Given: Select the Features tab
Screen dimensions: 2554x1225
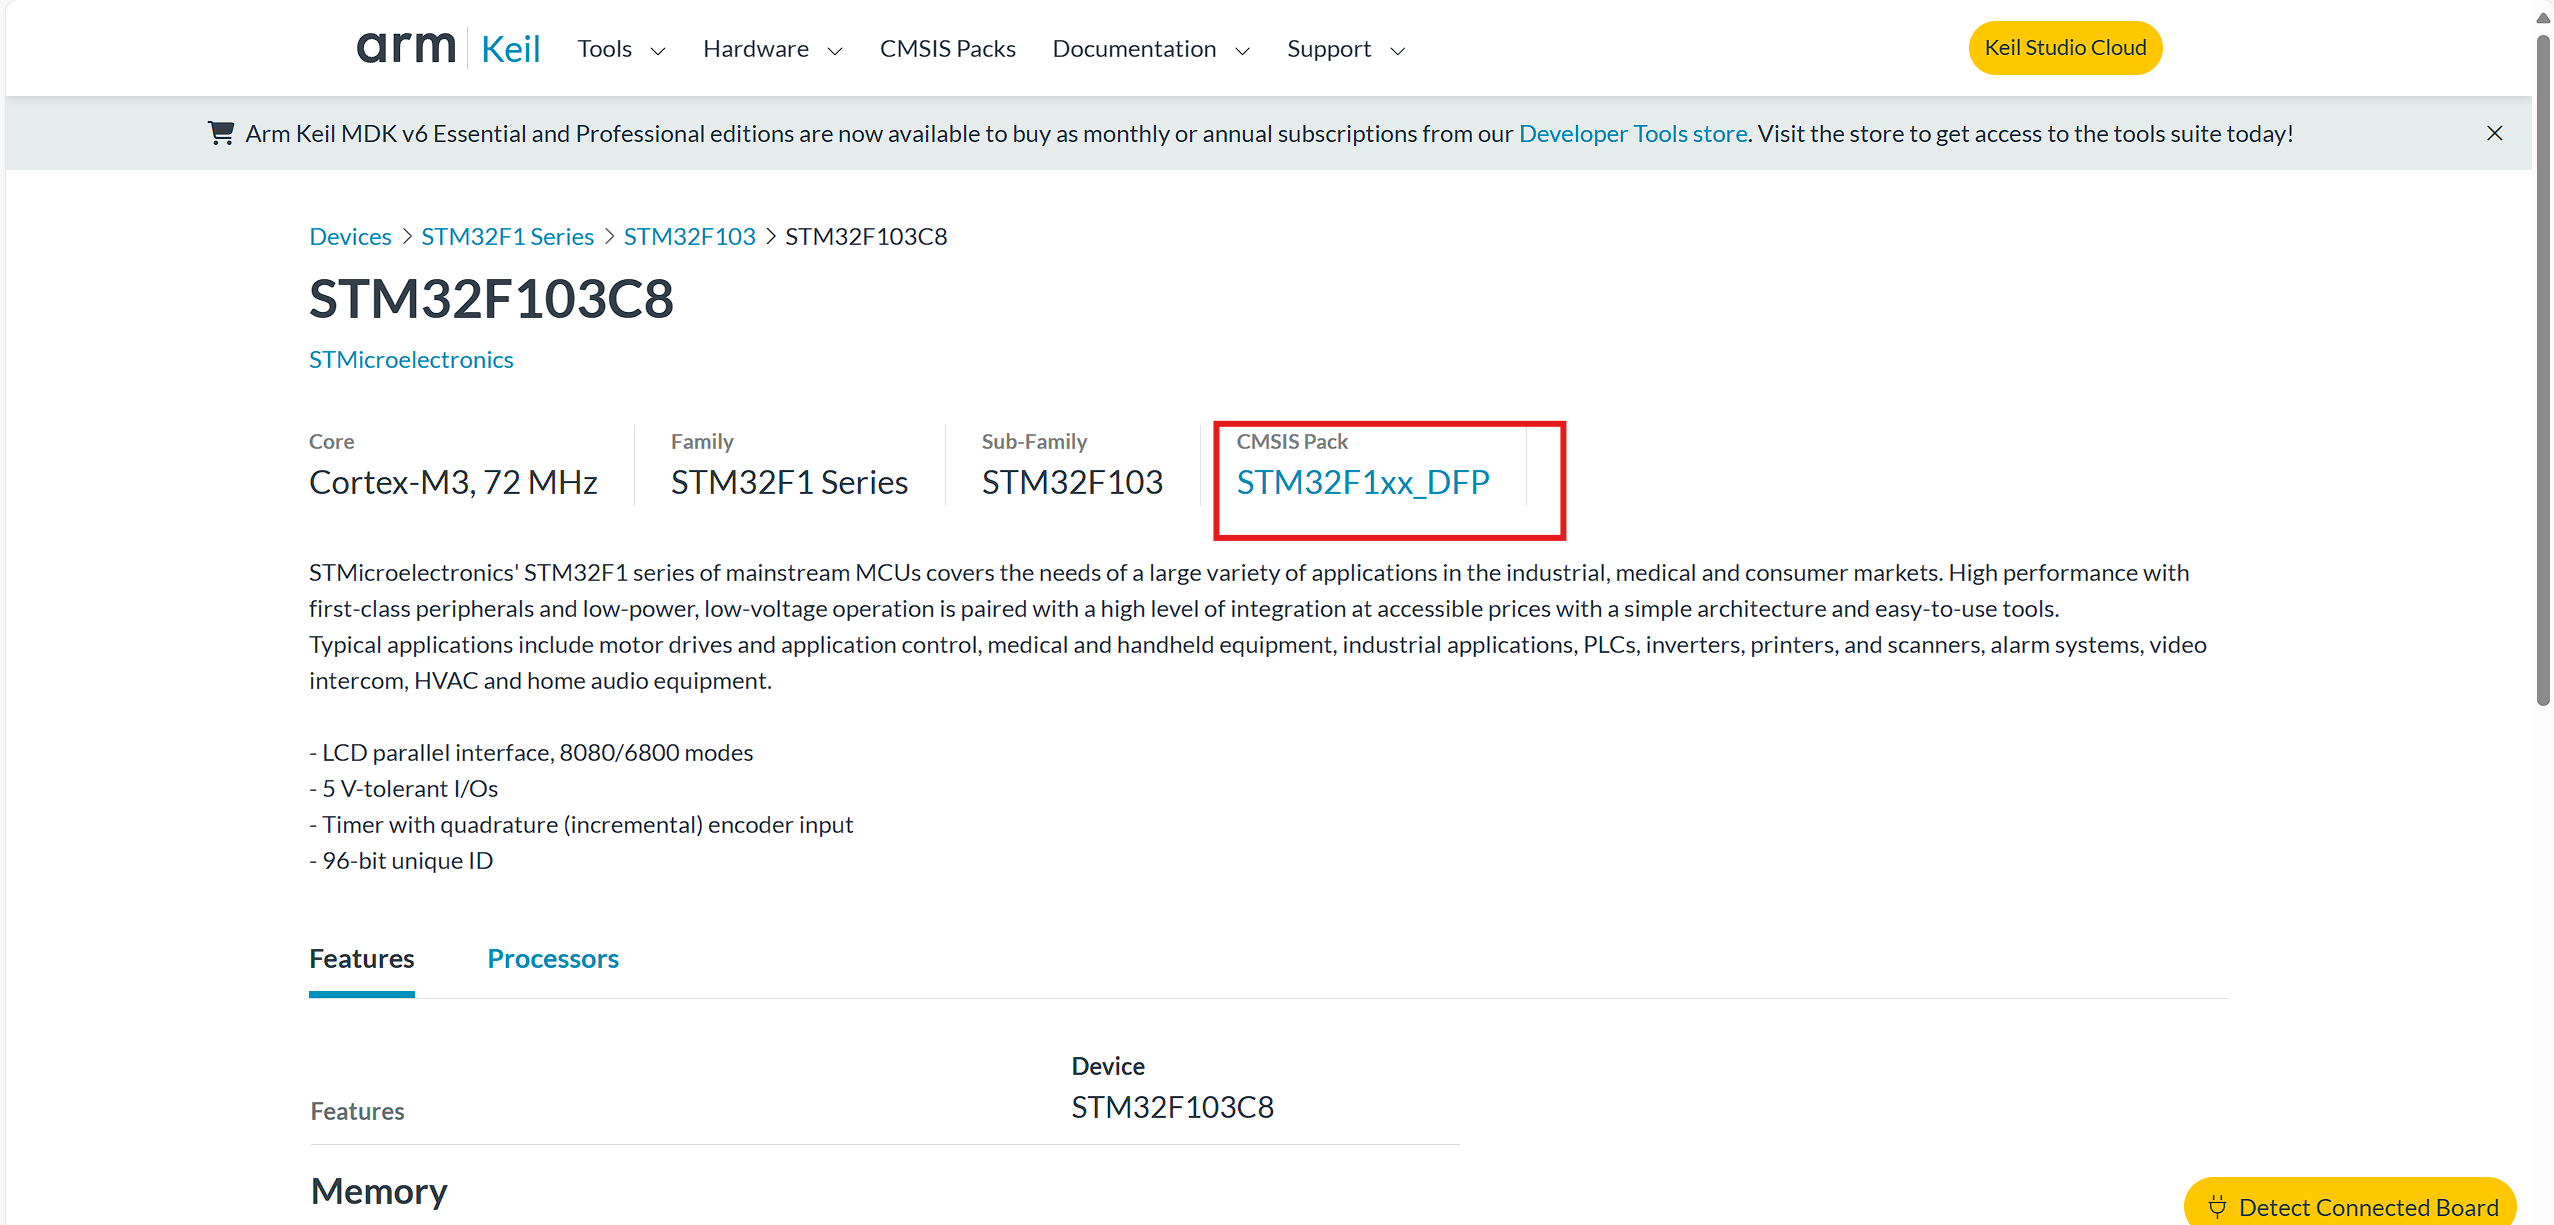Looking at the screenshot, I should (x=362, y=958).
